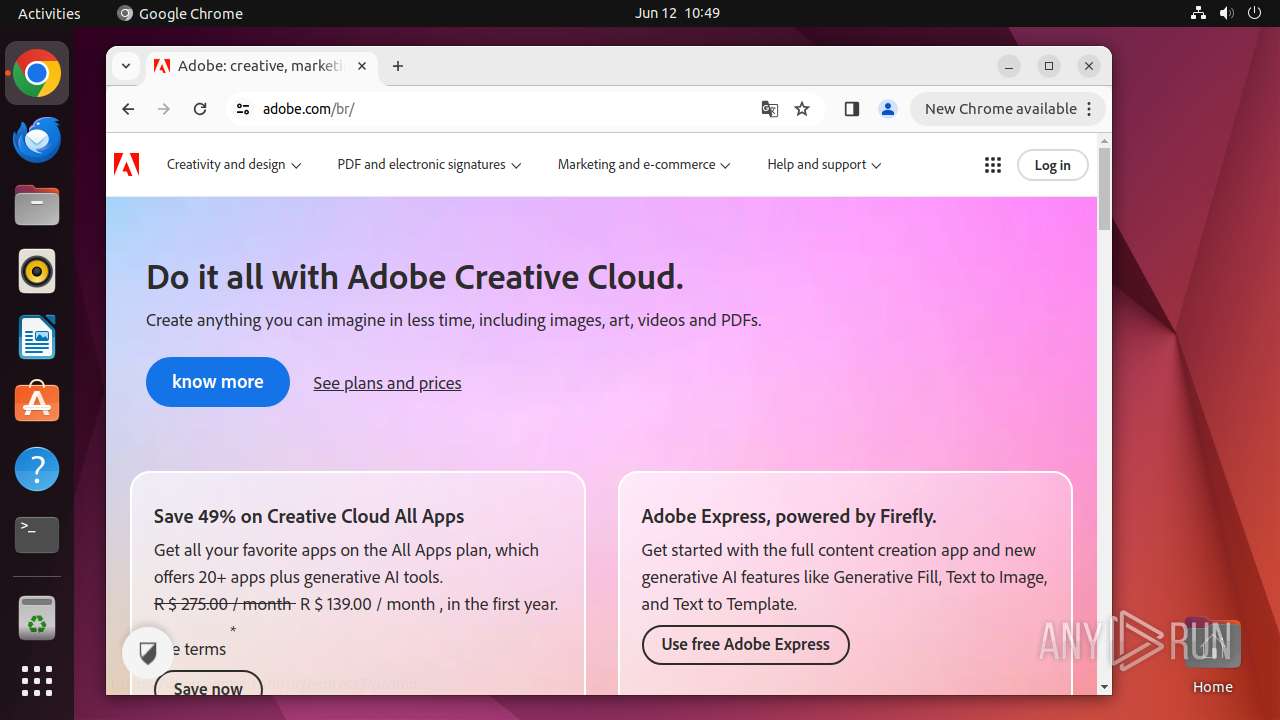Select the Adobe browser tab

(260, 66)
